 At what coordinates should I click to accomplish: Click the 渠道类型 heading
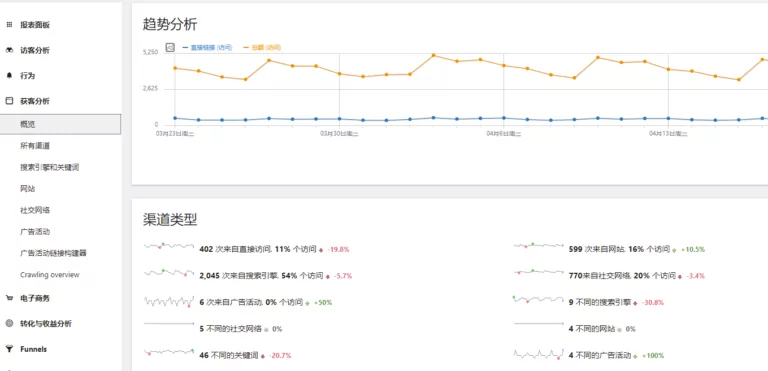(x=170, y=220)
